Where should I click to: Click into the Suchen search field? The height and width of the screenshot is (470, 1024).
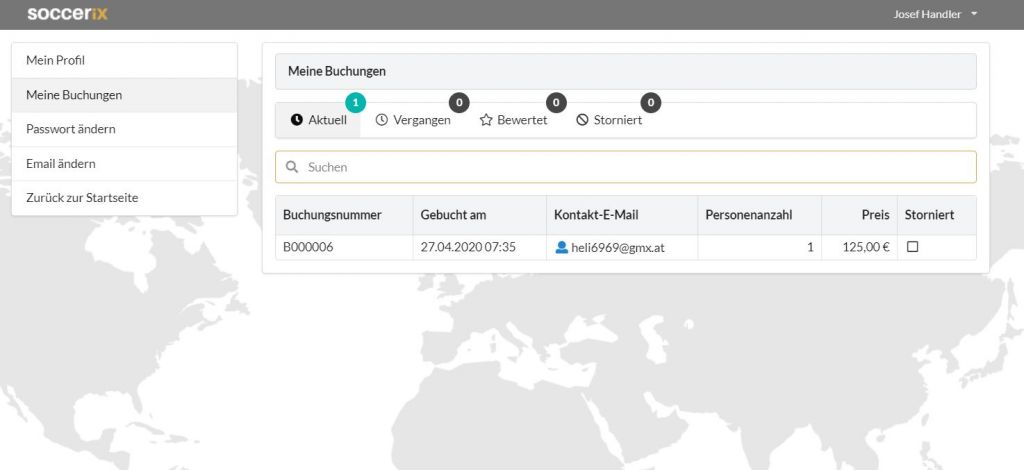click(626, 167)
